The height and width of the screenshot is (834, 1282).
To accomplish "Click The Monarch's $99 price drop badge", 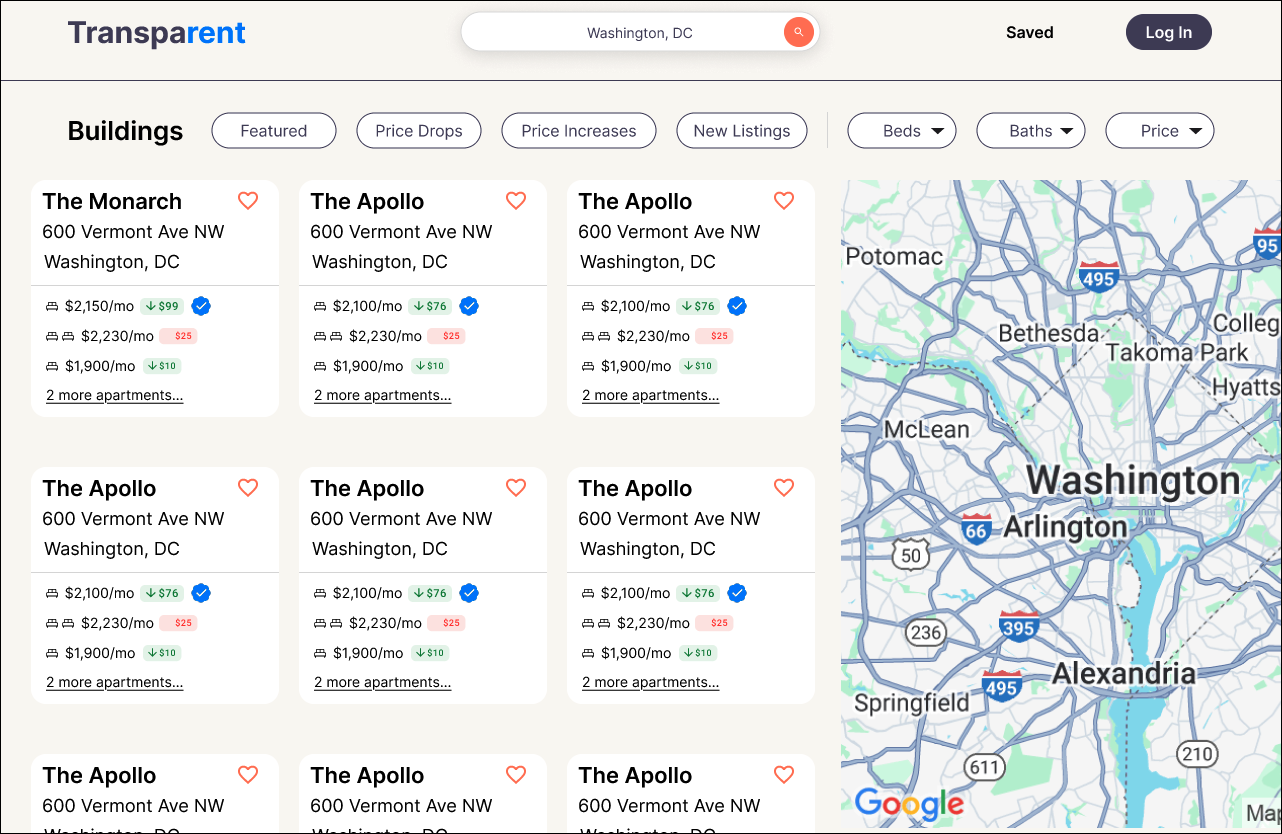I will coord(162,306).
